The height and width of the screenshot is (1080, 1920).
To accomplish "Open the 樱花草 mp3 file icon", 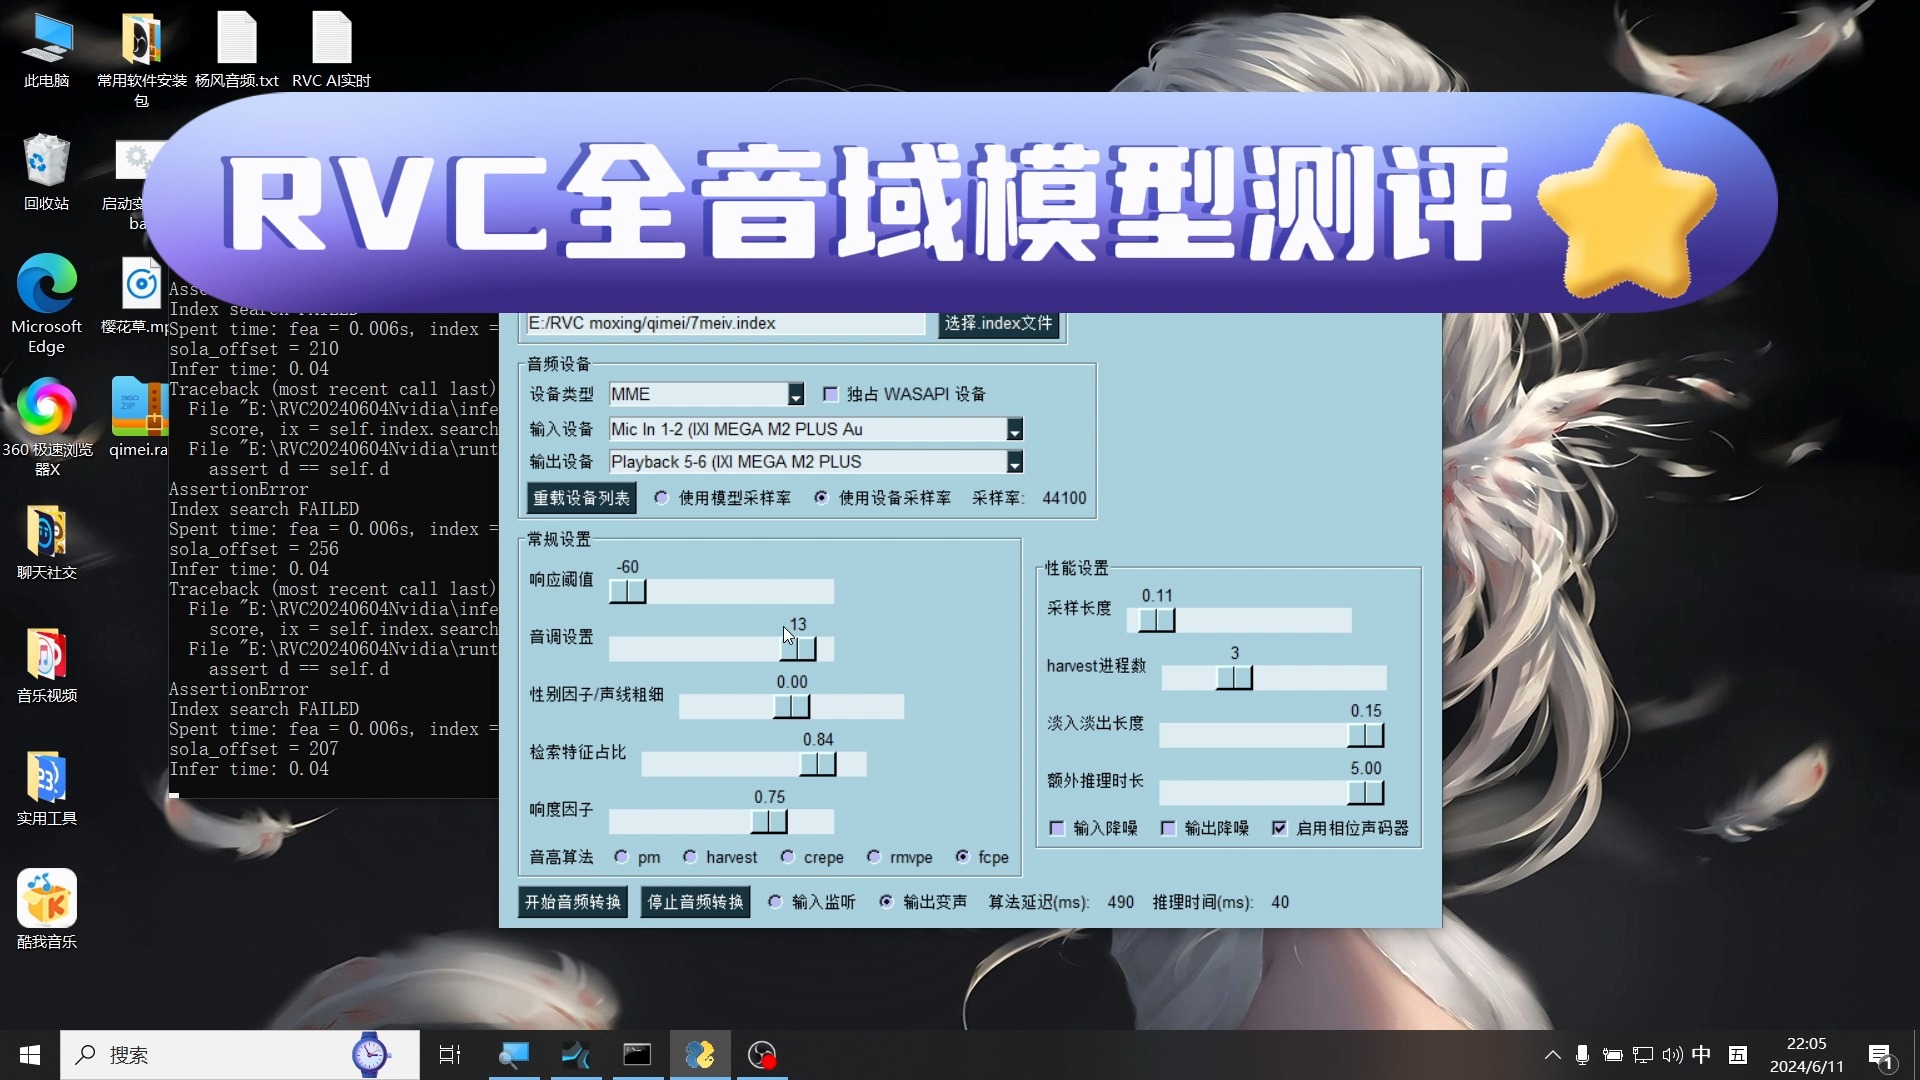I will click(140, 296).
